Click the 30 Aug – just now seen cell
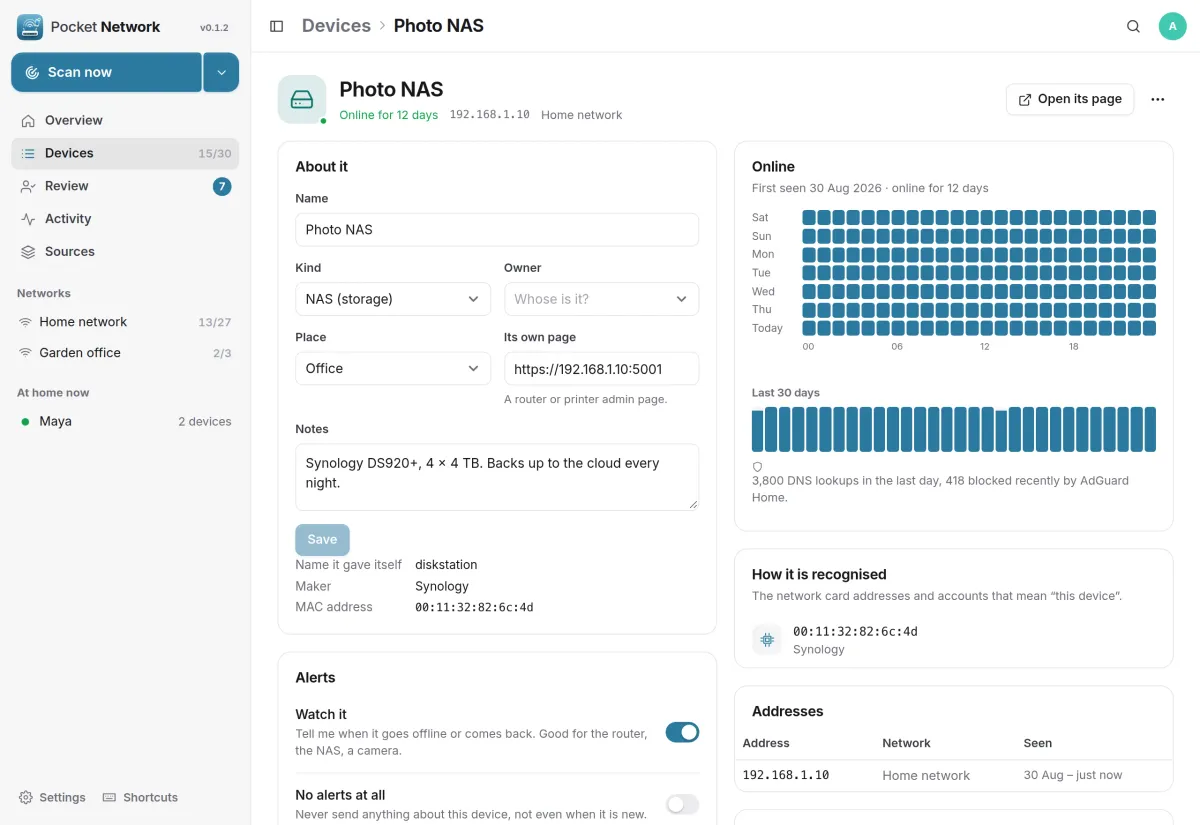This screenshot has height=825, width=1200. (1073, 775)
